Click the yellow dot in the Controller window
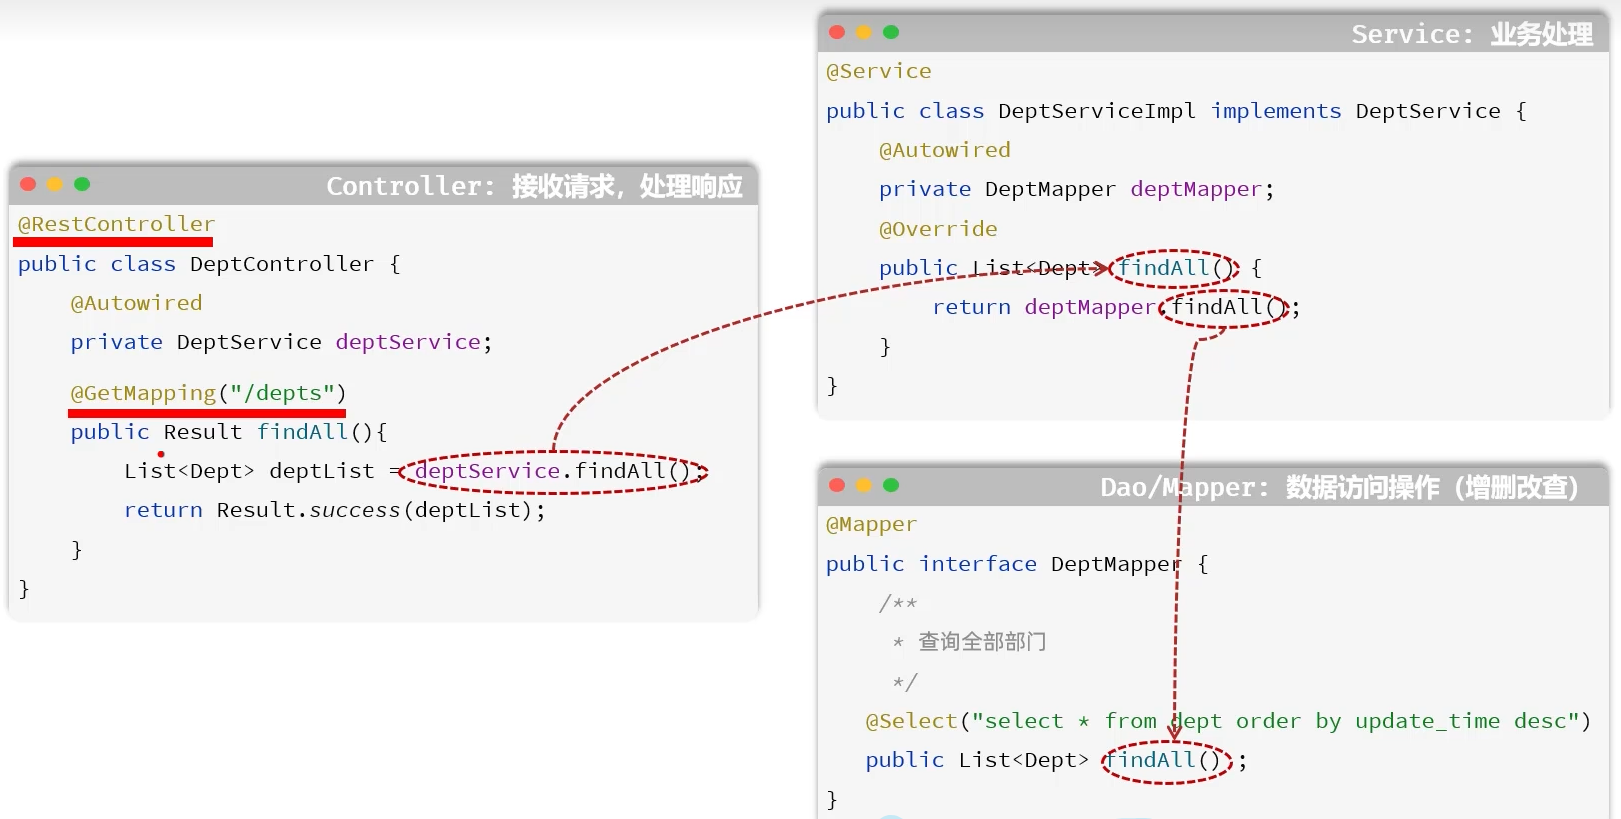 [55, 184]
